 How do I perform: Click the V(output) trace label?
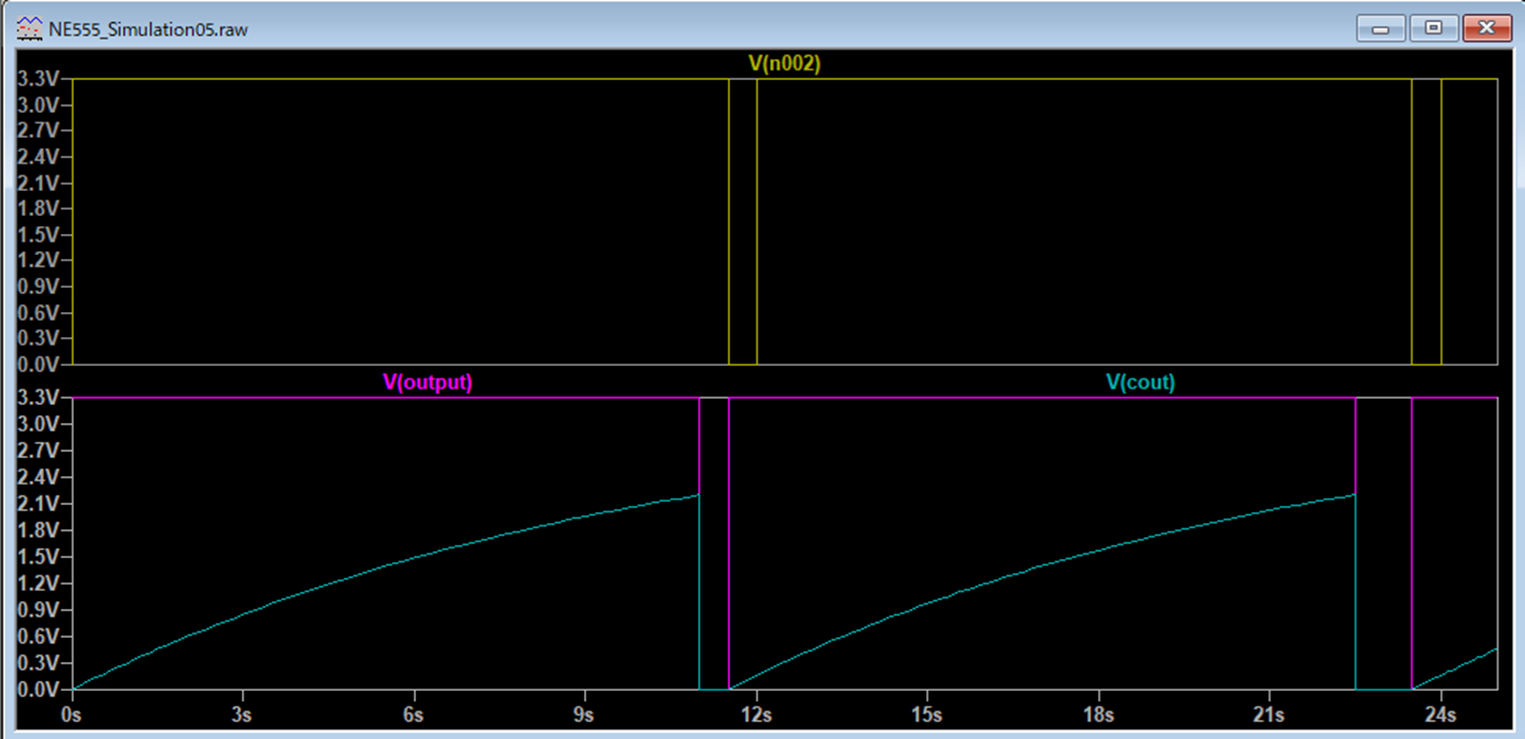coord(427,383)
